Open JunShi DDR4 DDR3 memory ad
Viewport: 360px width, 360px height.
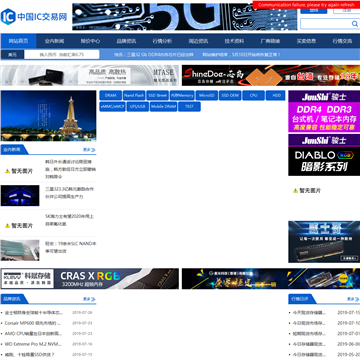click(x=324, y=111)
